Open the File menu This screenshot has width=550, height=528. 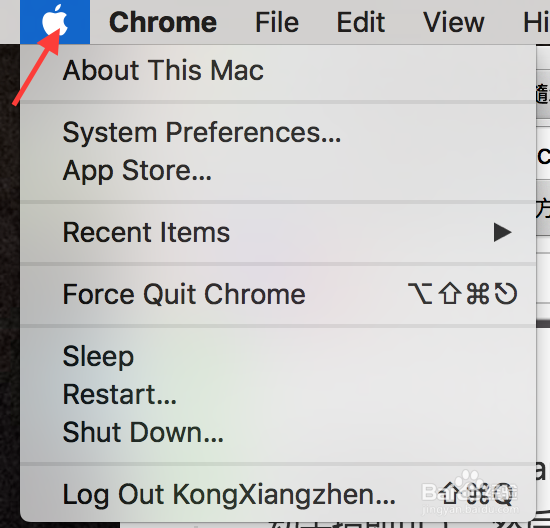(x=277, y=22)
